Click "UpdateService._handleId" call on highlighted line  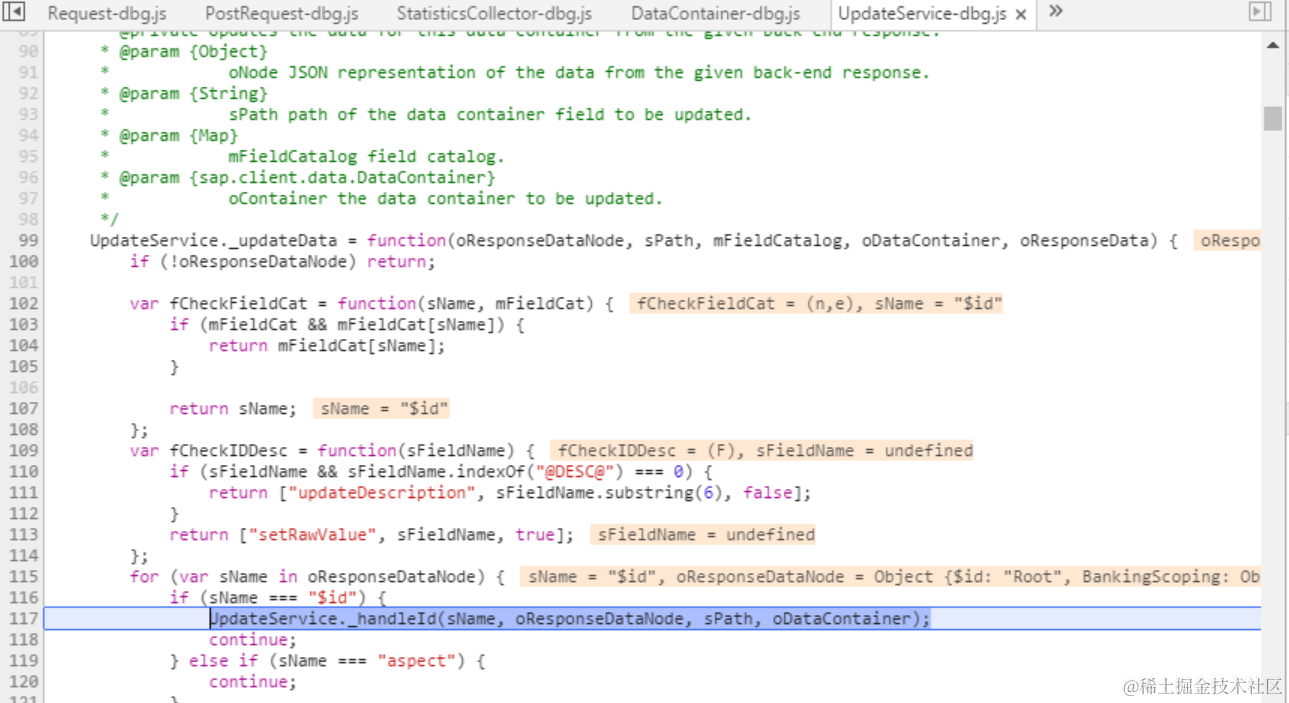pyautogui.click(x=322, y=618)
